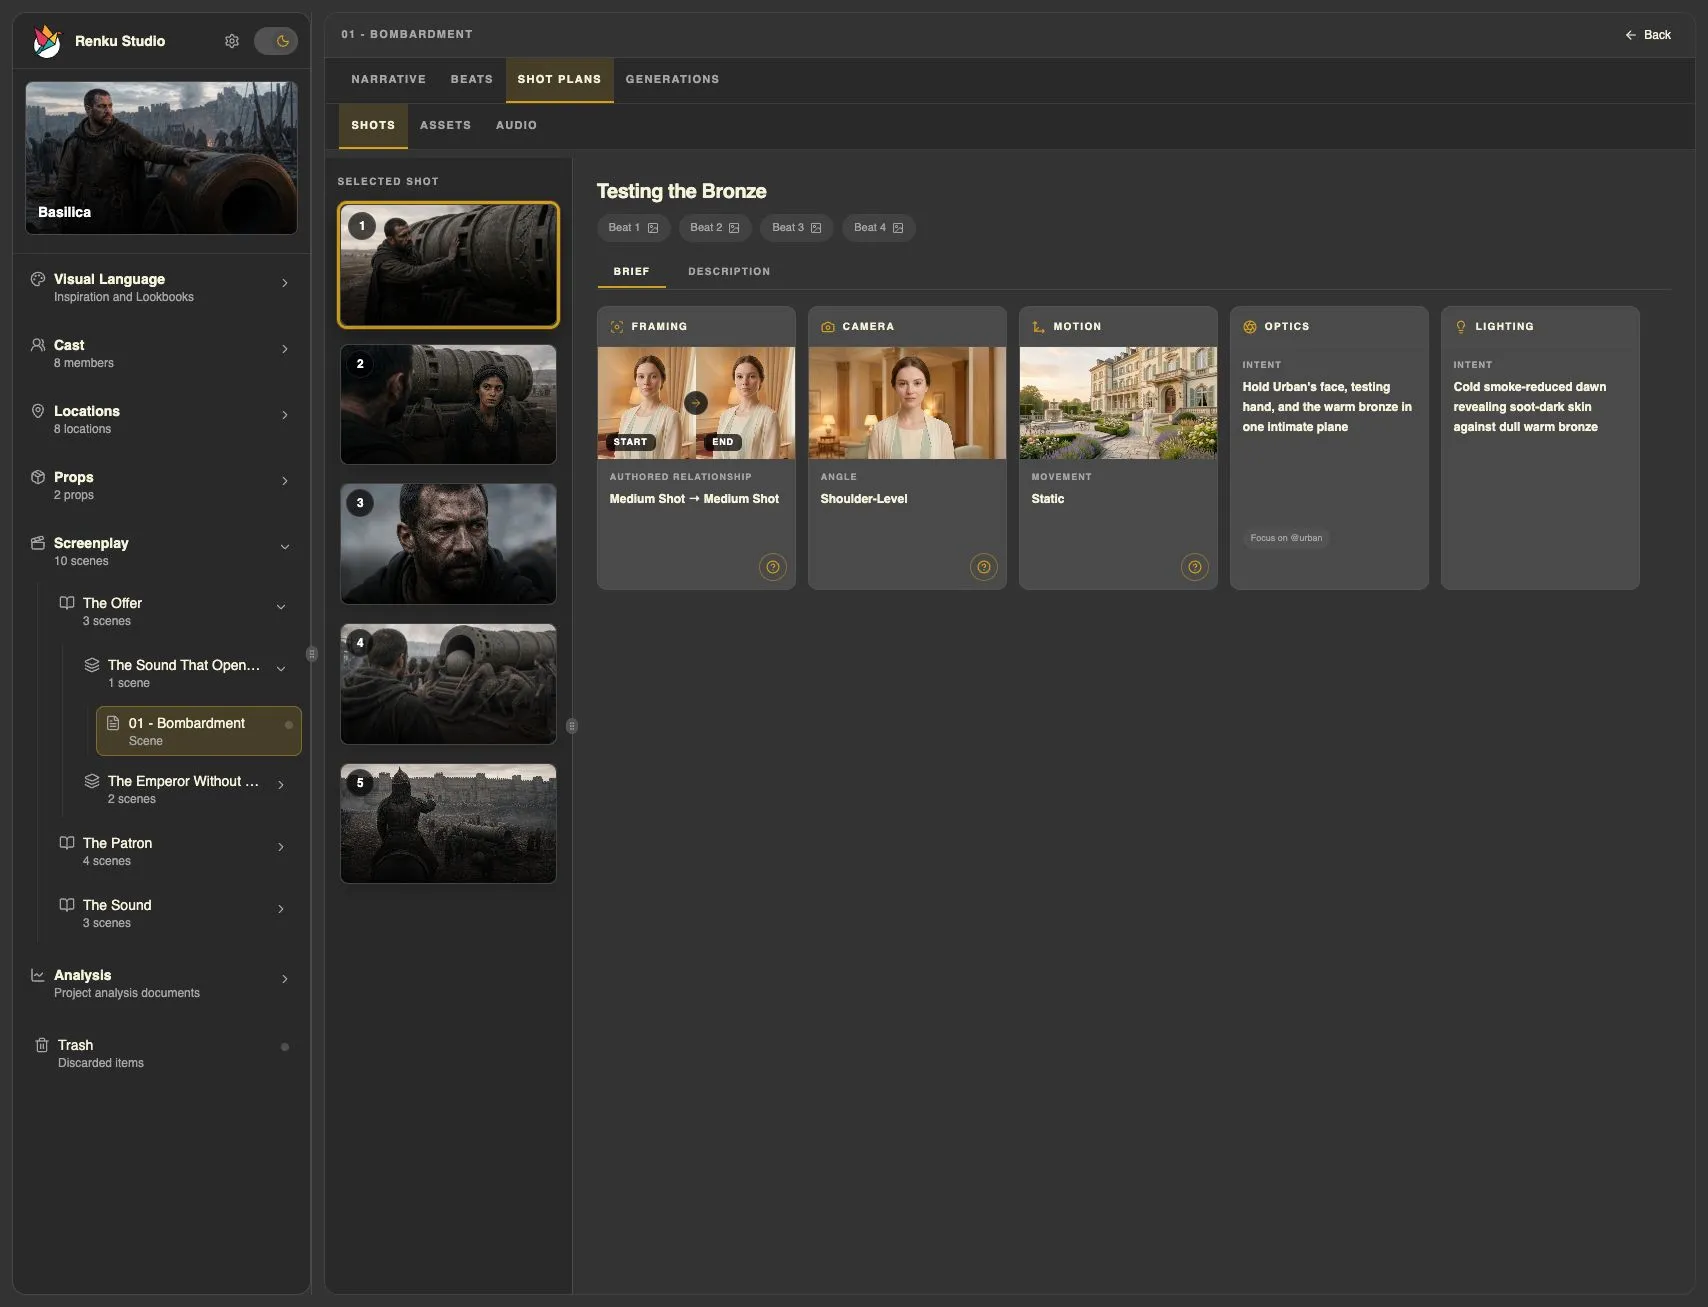Open settings via the gear icon
The height and width of the screenshot is (1307, 1708).
pyautogui.click(x=232, y=41)
